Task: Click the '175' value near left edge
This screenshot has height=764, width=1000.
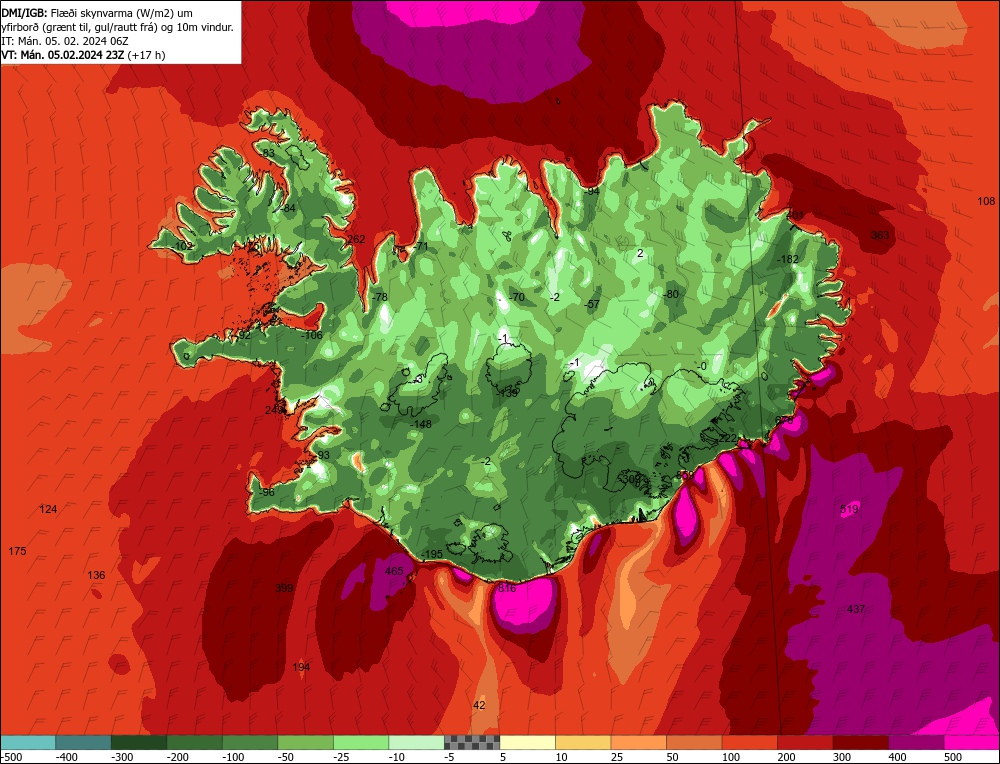Action: 17,551
